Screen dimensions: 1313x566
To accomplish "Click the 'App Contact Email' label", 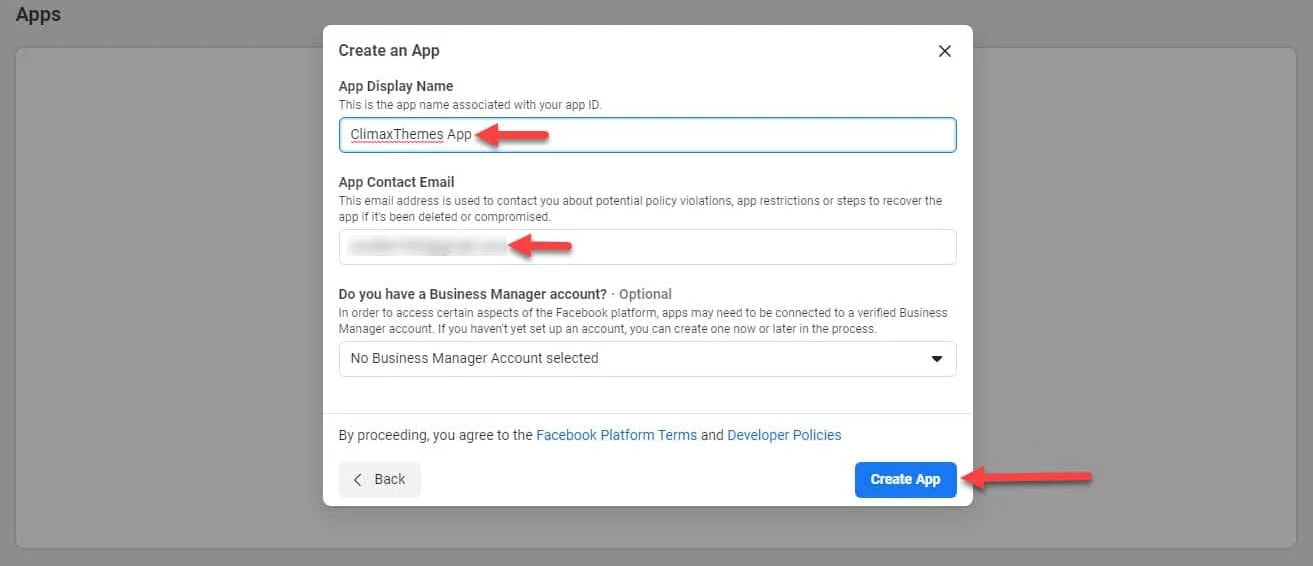I will click(x=397, y=183).
